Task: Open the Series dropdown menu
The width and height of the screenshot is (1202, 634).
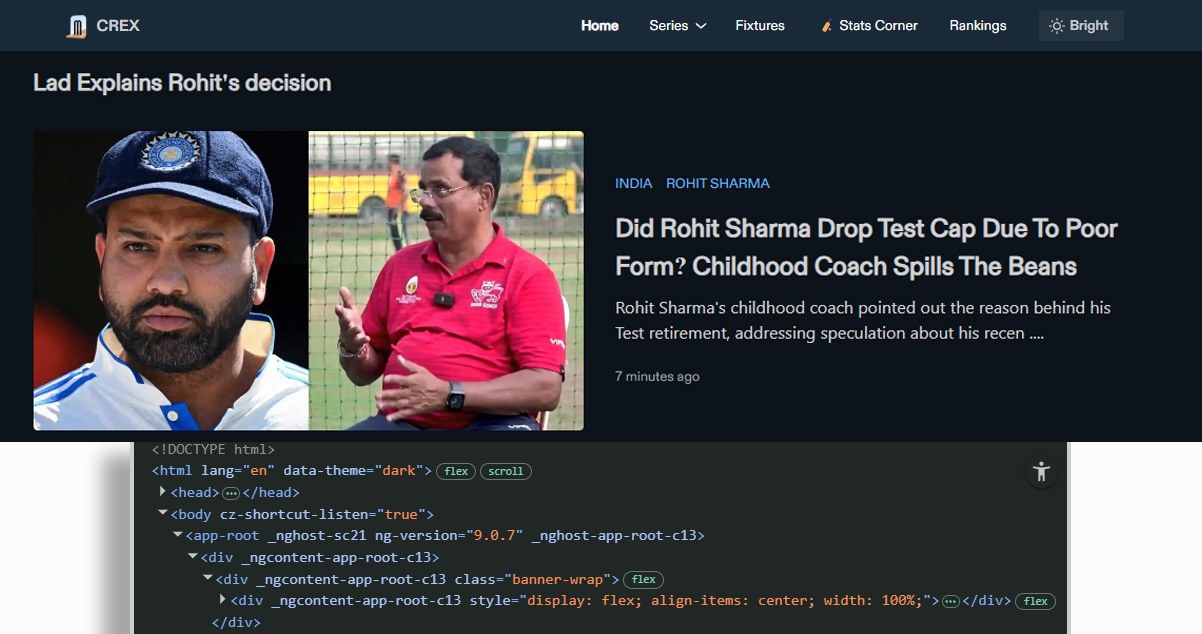Action: click(x=677, y=26)
